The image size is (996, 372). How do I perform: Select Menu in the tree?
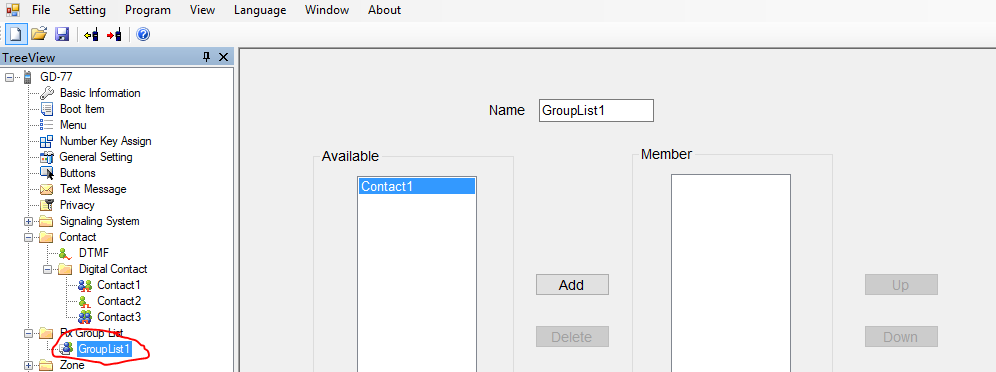coord(73,125)
